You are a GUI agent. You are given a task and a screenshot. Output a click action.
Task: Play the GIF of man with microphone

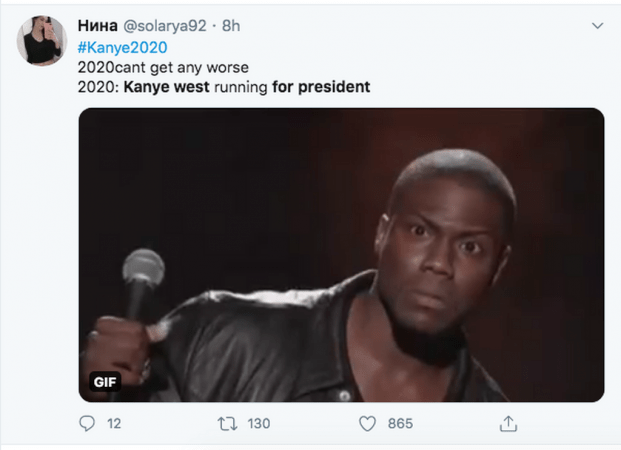[341, 255]
